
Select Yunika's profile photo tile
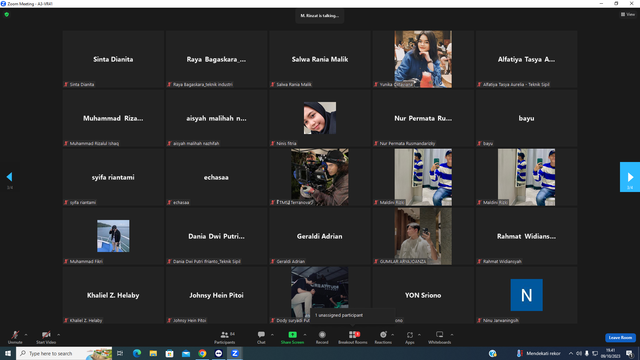[423, 59]
